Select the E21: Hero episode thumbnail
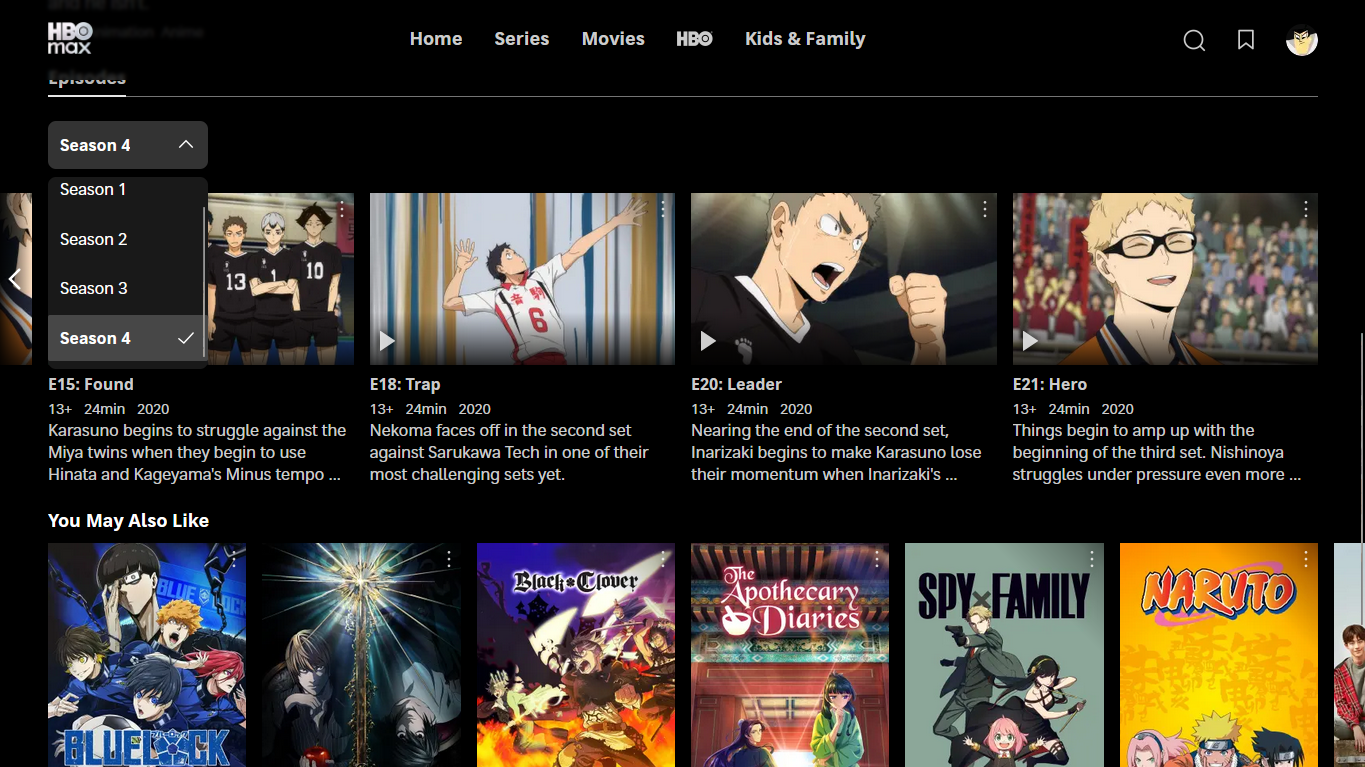This screenshot has width=1365, height=767. 1165,279
